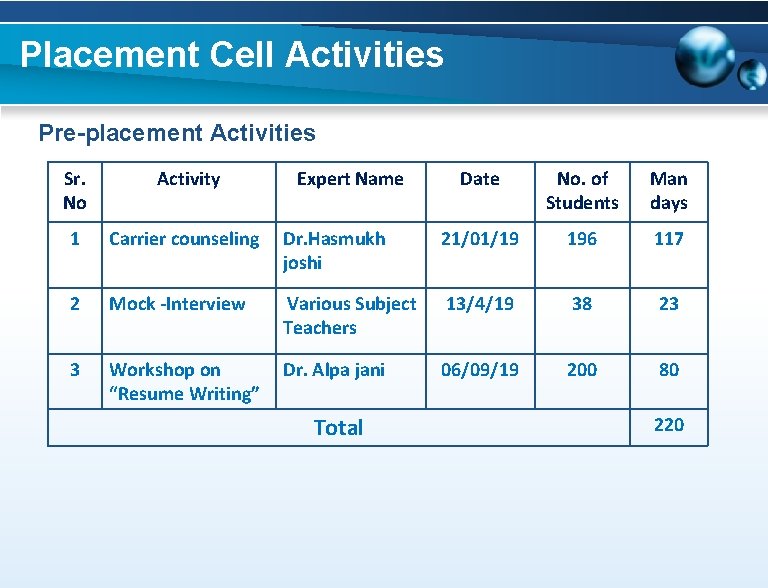This screenshot has height=588, width=768.
Task: Click the student count '196'
Action: (x=582, y=239)
